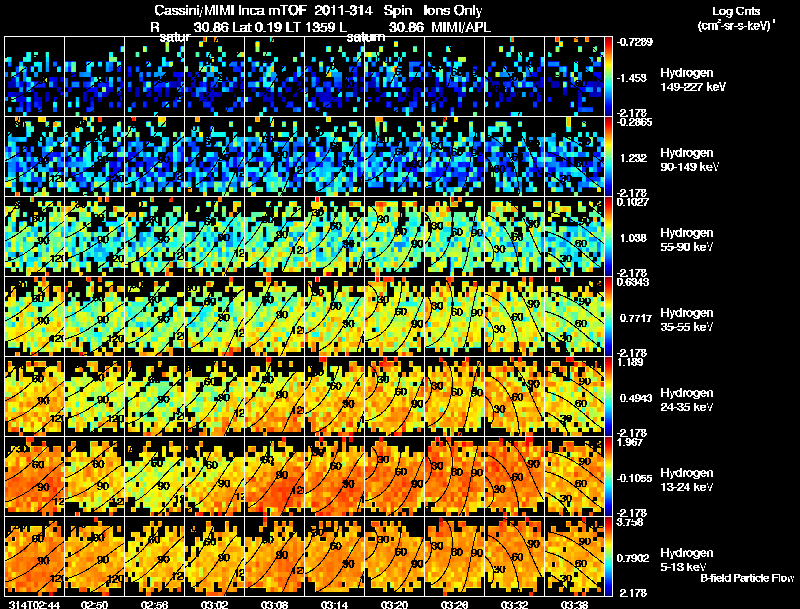This screenshot has height=609, width=800.
Task: Click the color bar beside Hydrogen 24-35 keV
Action: [608, 396]
